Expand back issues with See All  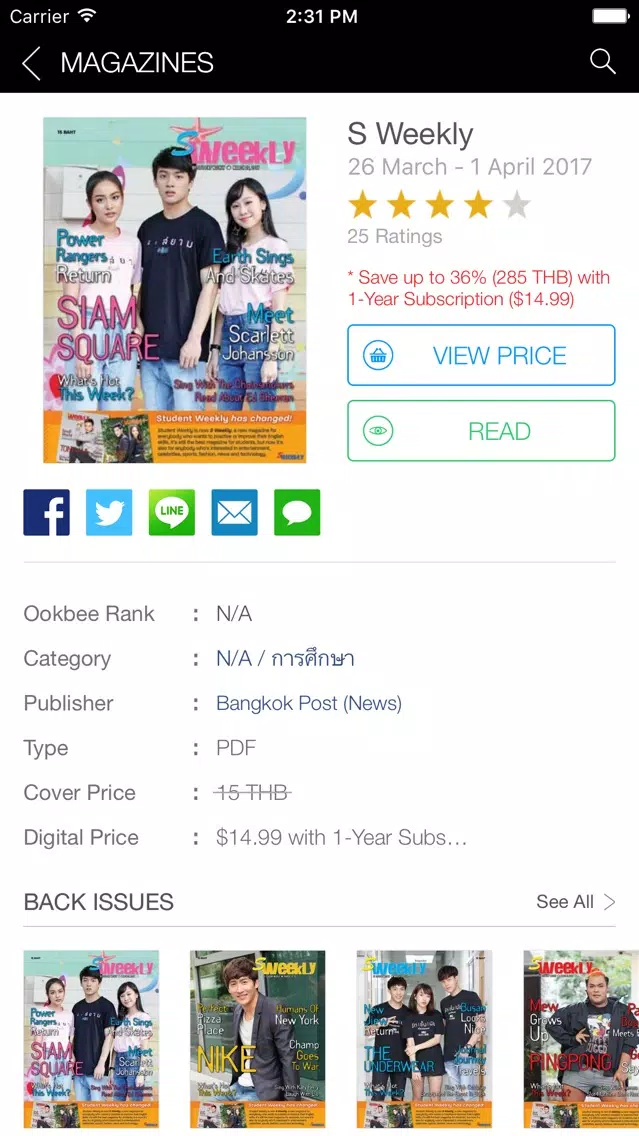tap(575, 902)
